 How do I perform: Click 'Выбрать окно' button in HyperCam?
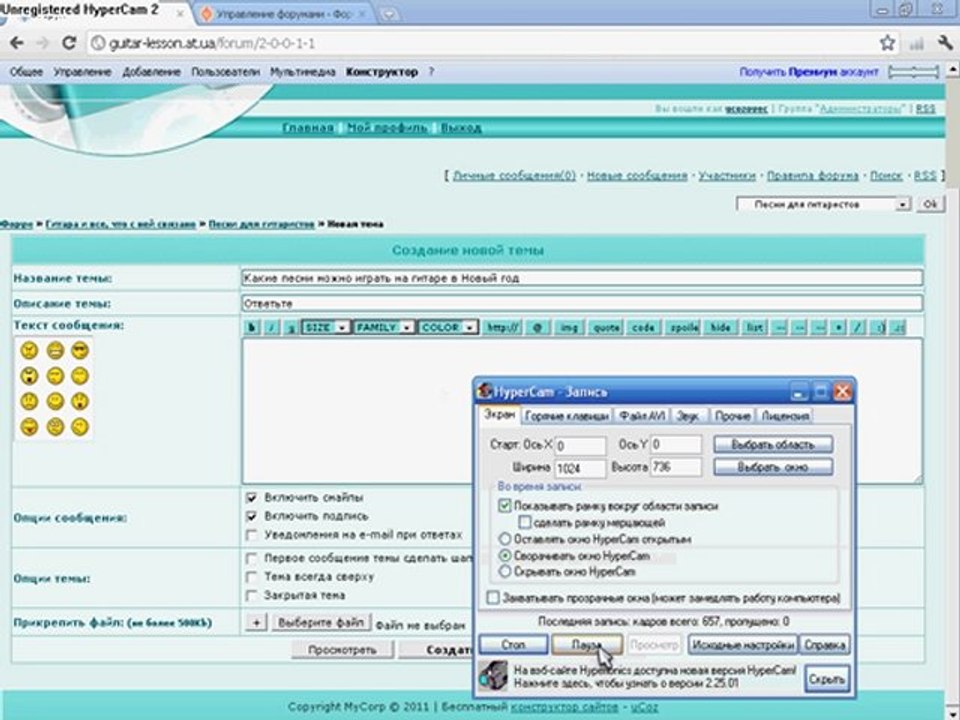click(x=773, y=467)
